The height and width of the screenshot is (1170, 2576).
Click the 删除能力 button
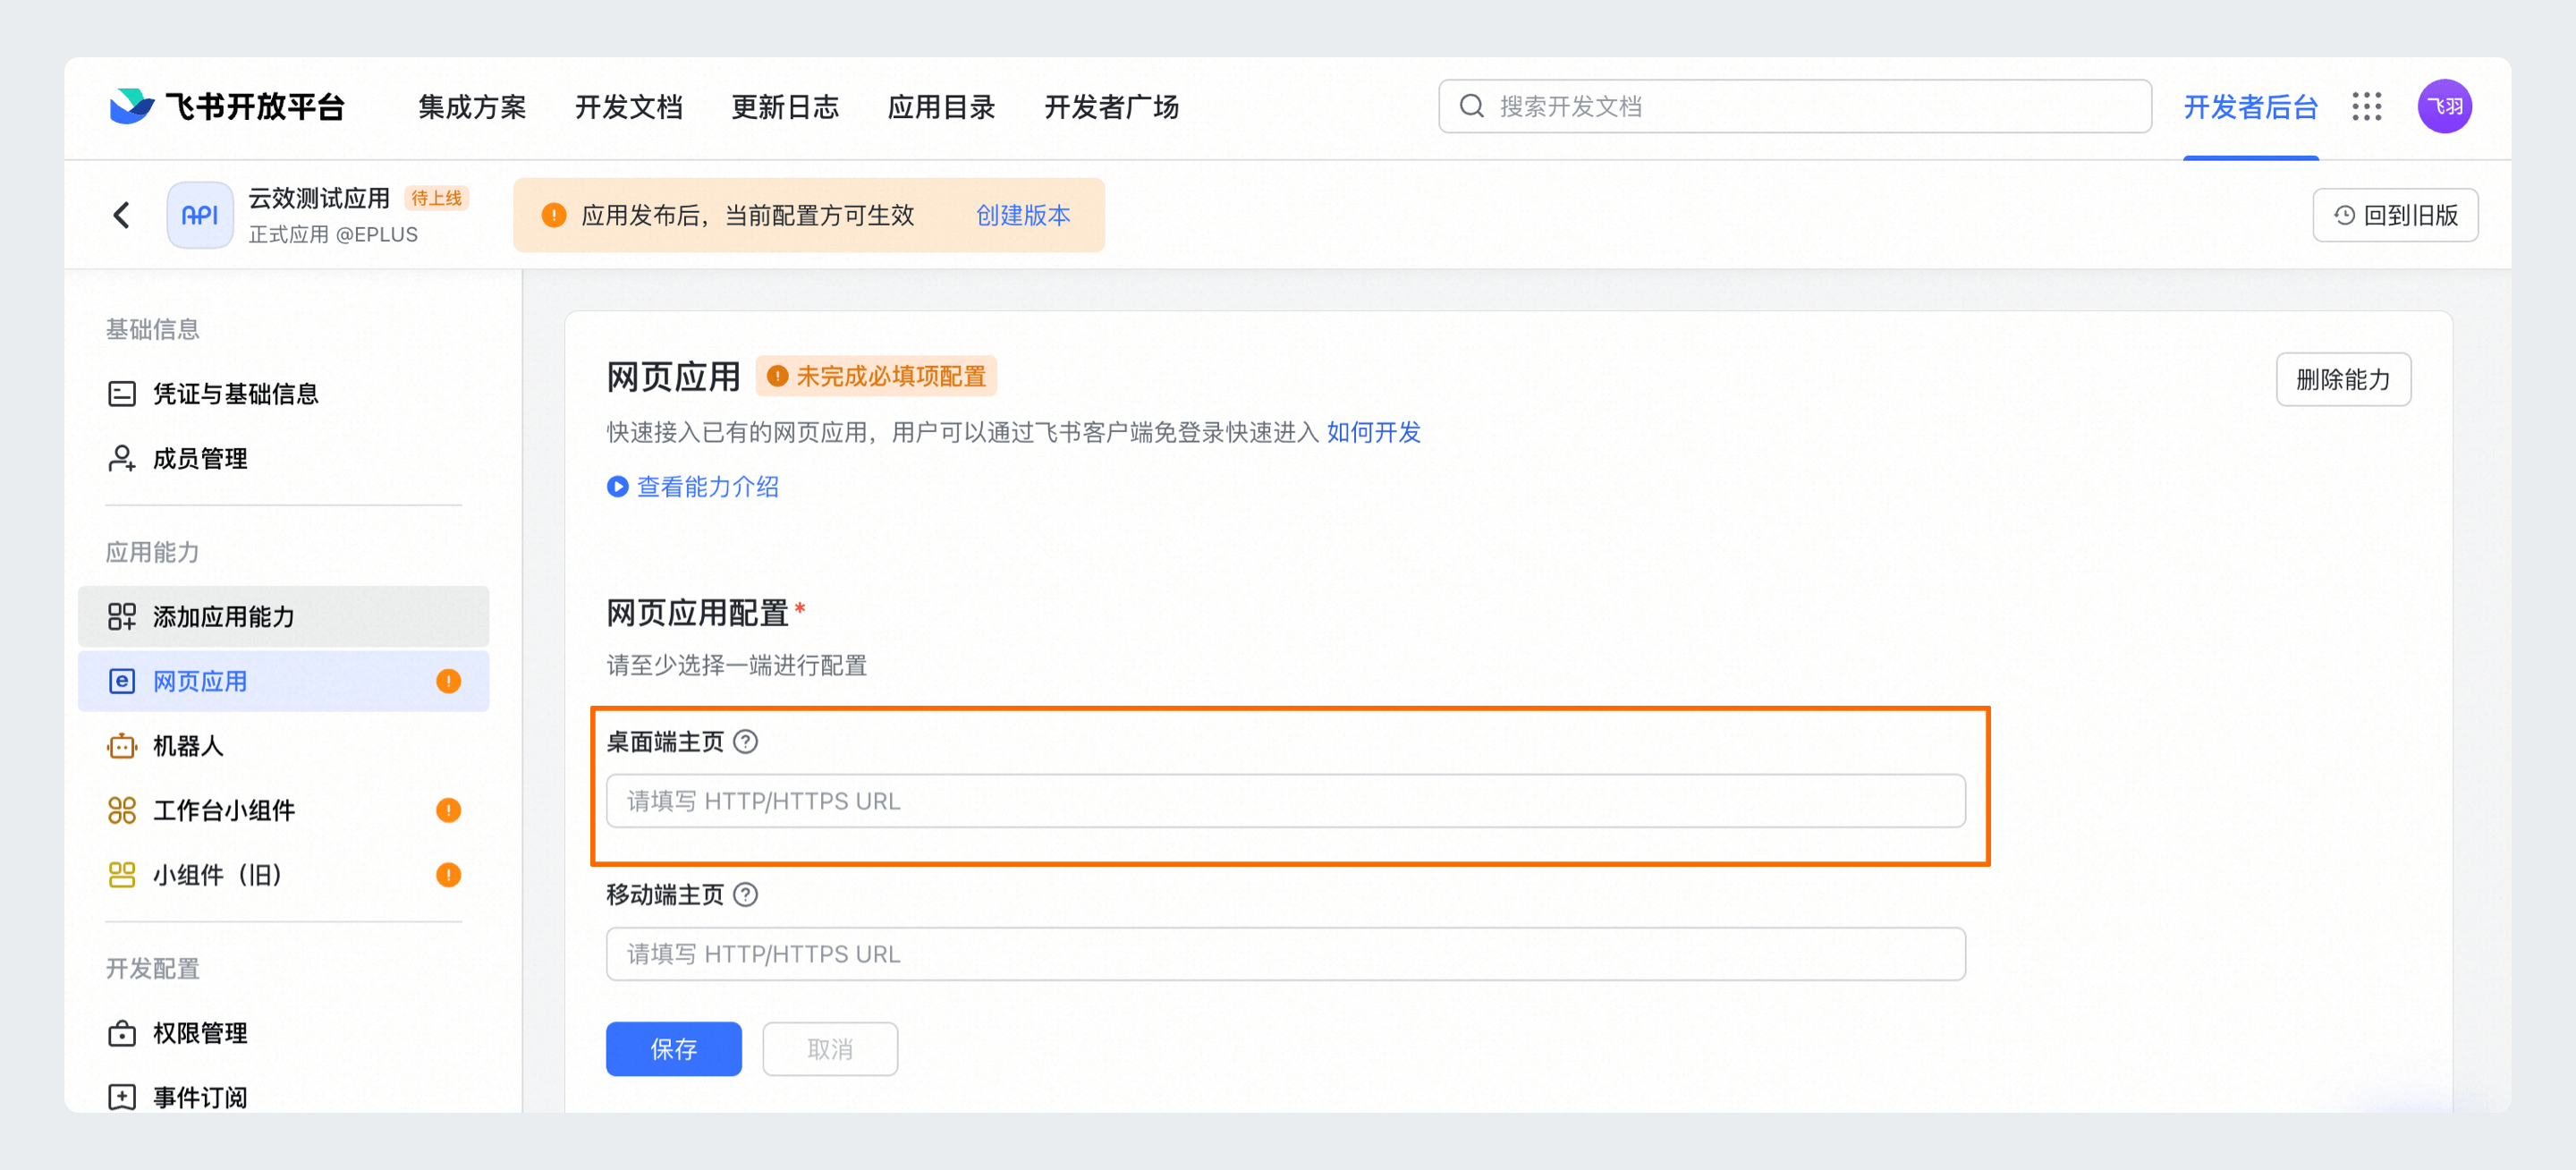click(2344, 379)
